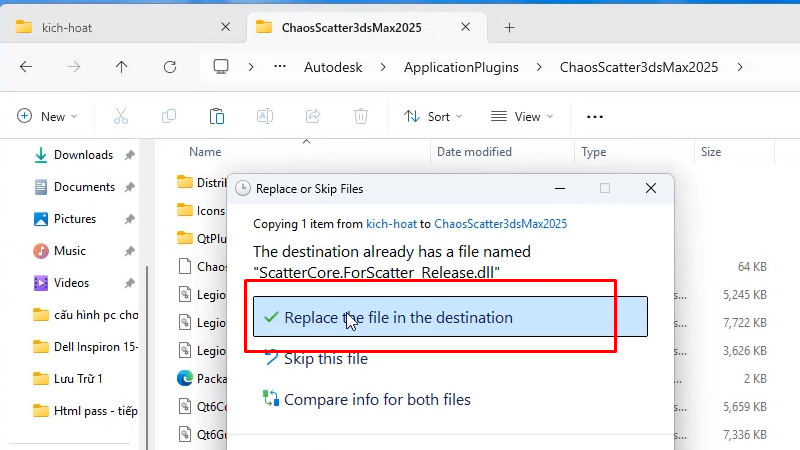Select the Distri folder in file list
The image size is (800, 450).
coord(201,182)
